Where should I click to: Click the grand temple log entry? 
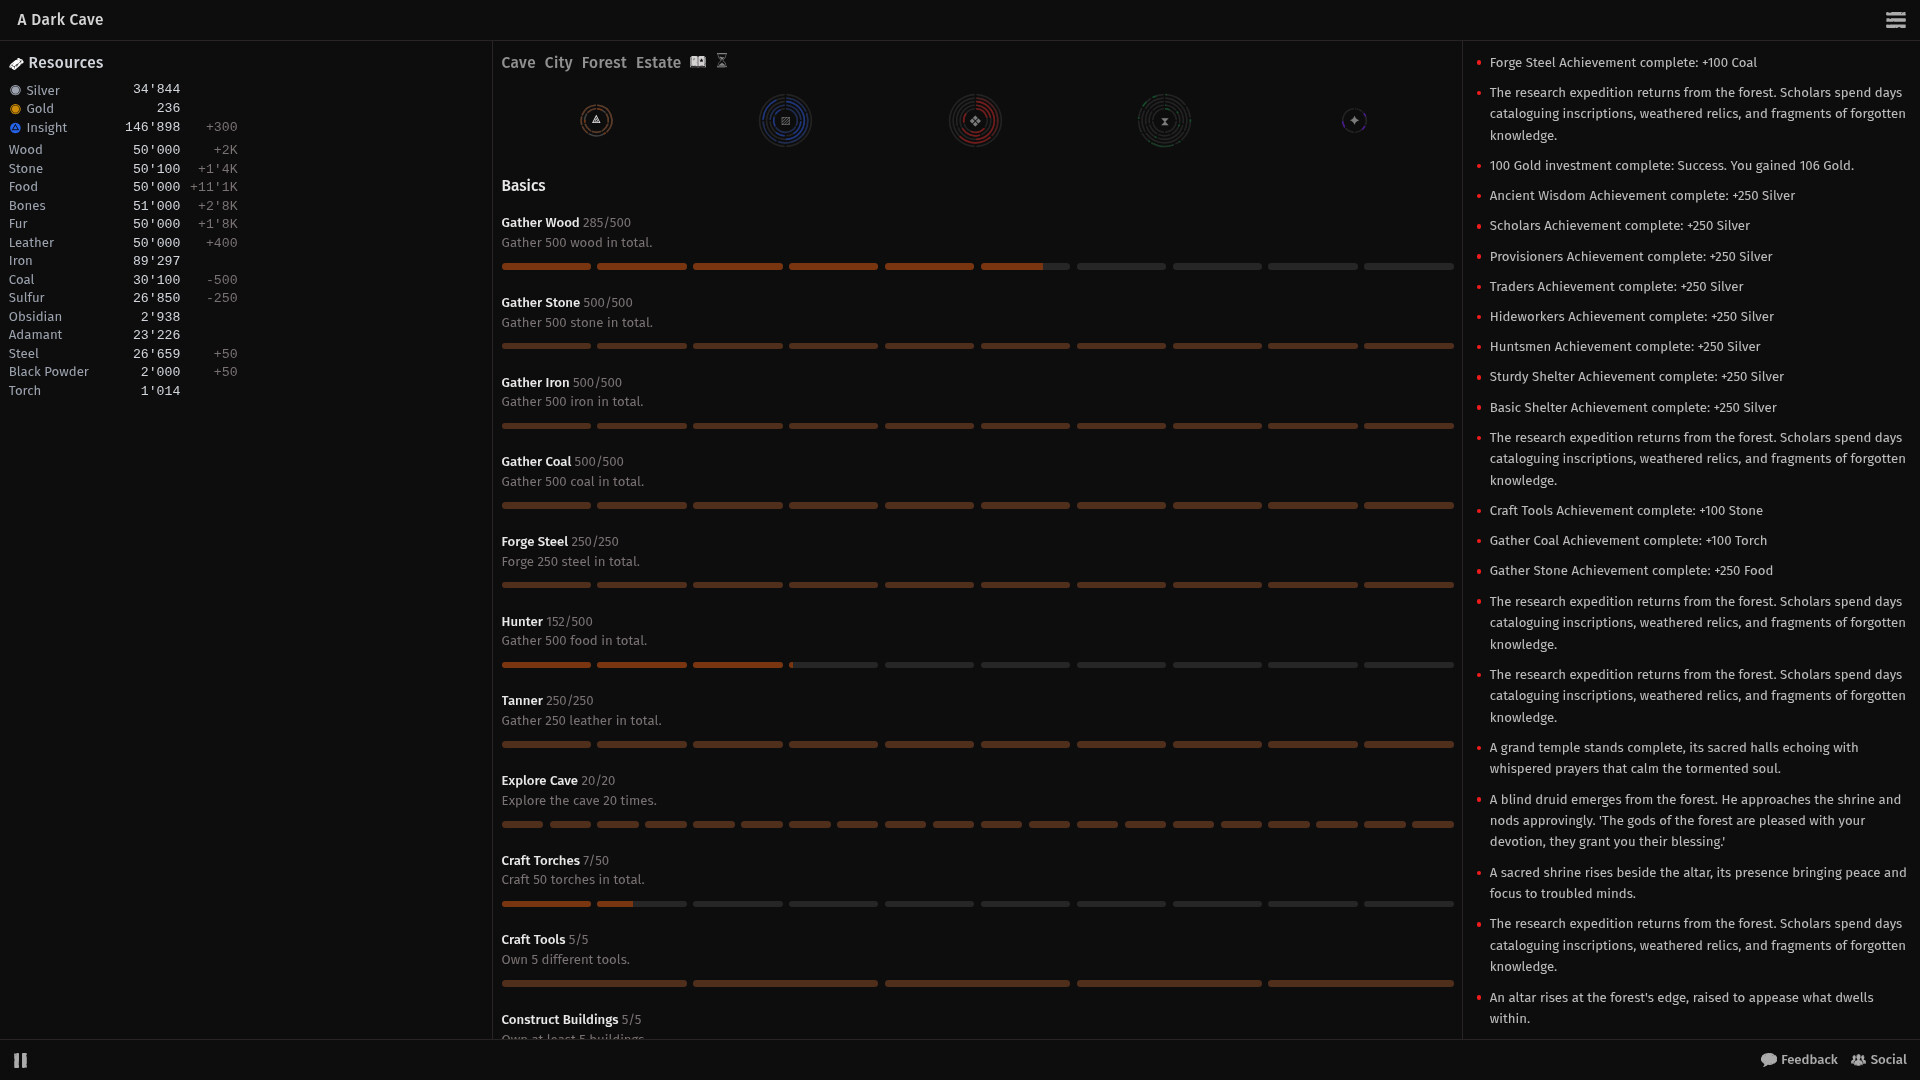pyautogui.click(x=1674, y=758)
